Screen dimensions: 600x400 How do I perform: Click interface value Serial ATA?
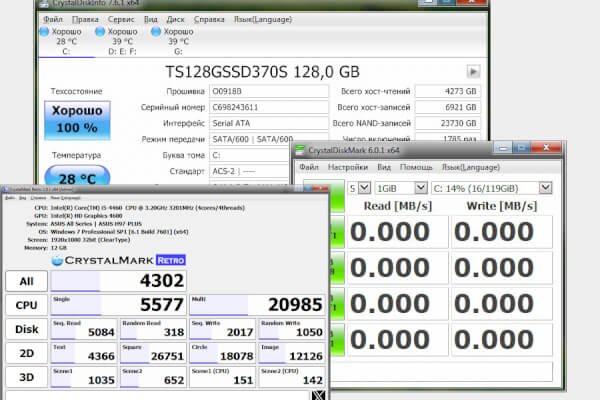269,123
